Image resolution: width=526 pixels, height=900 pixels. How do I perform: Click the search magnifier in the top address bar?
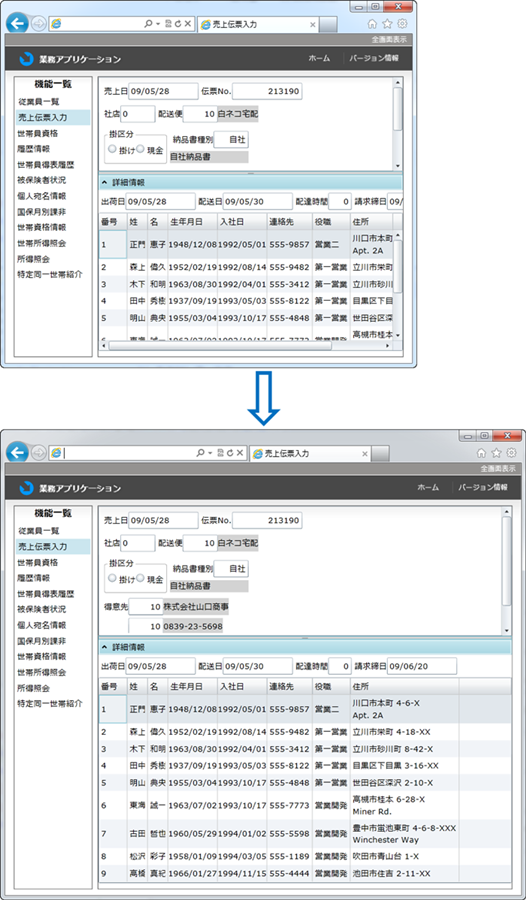coord(149,24)
